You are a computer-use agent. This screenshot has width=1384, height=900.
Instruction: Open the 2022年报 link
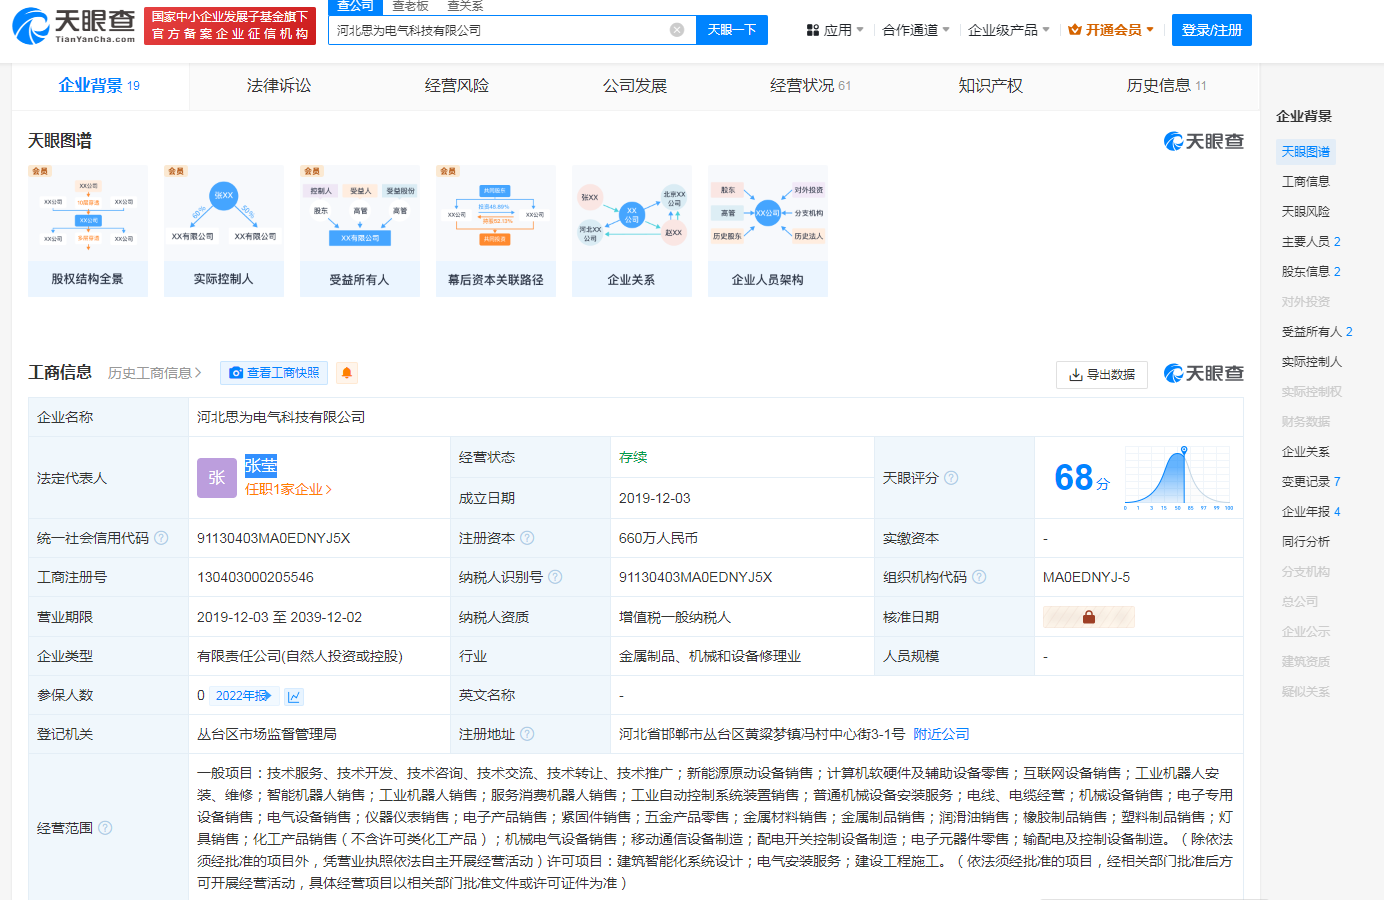tap(243, 696)
